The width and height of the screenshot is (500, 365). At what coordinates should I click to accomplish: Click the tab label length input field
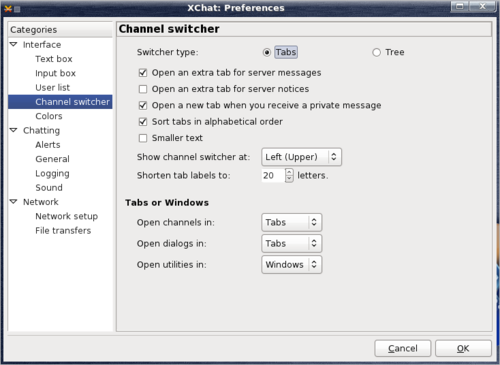[x=273, y=175]
